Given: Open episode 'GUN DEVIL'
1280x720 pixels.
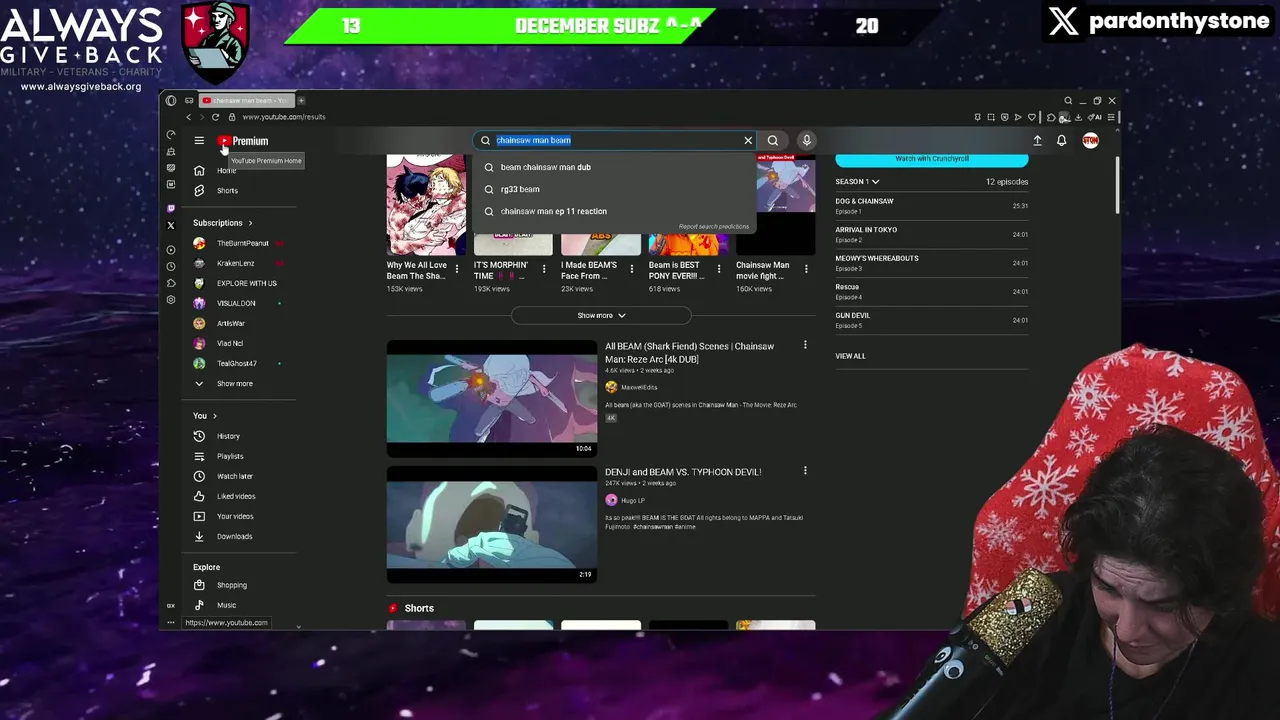Looking at the screenshot, I should tap(932, 319).
